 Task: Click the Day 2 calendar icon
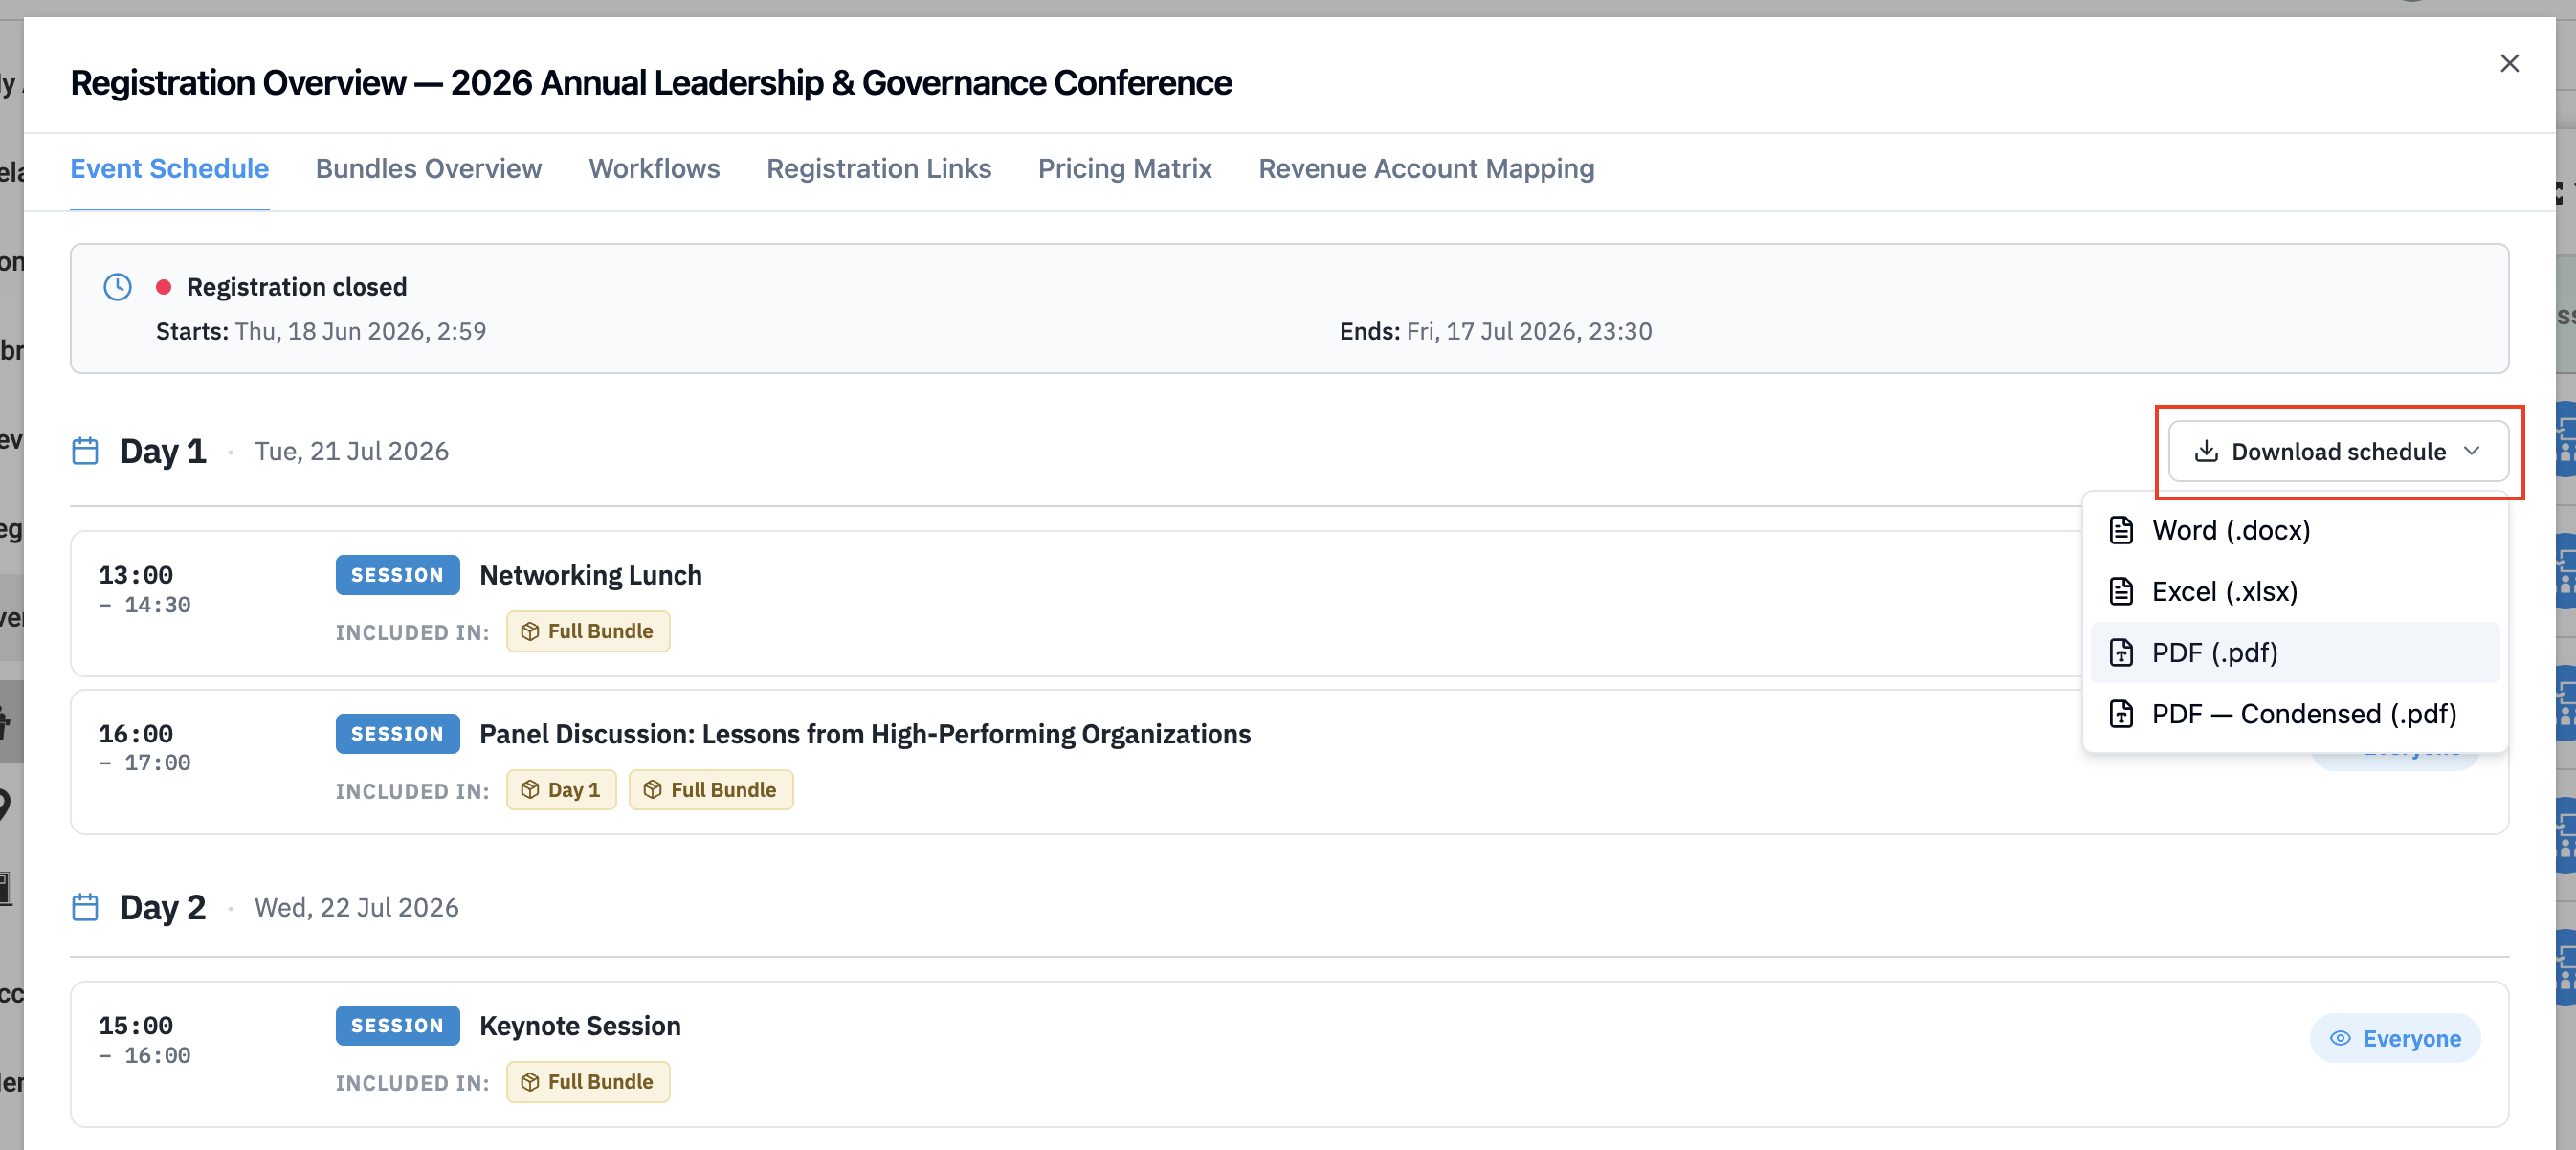tap(85, 907)
